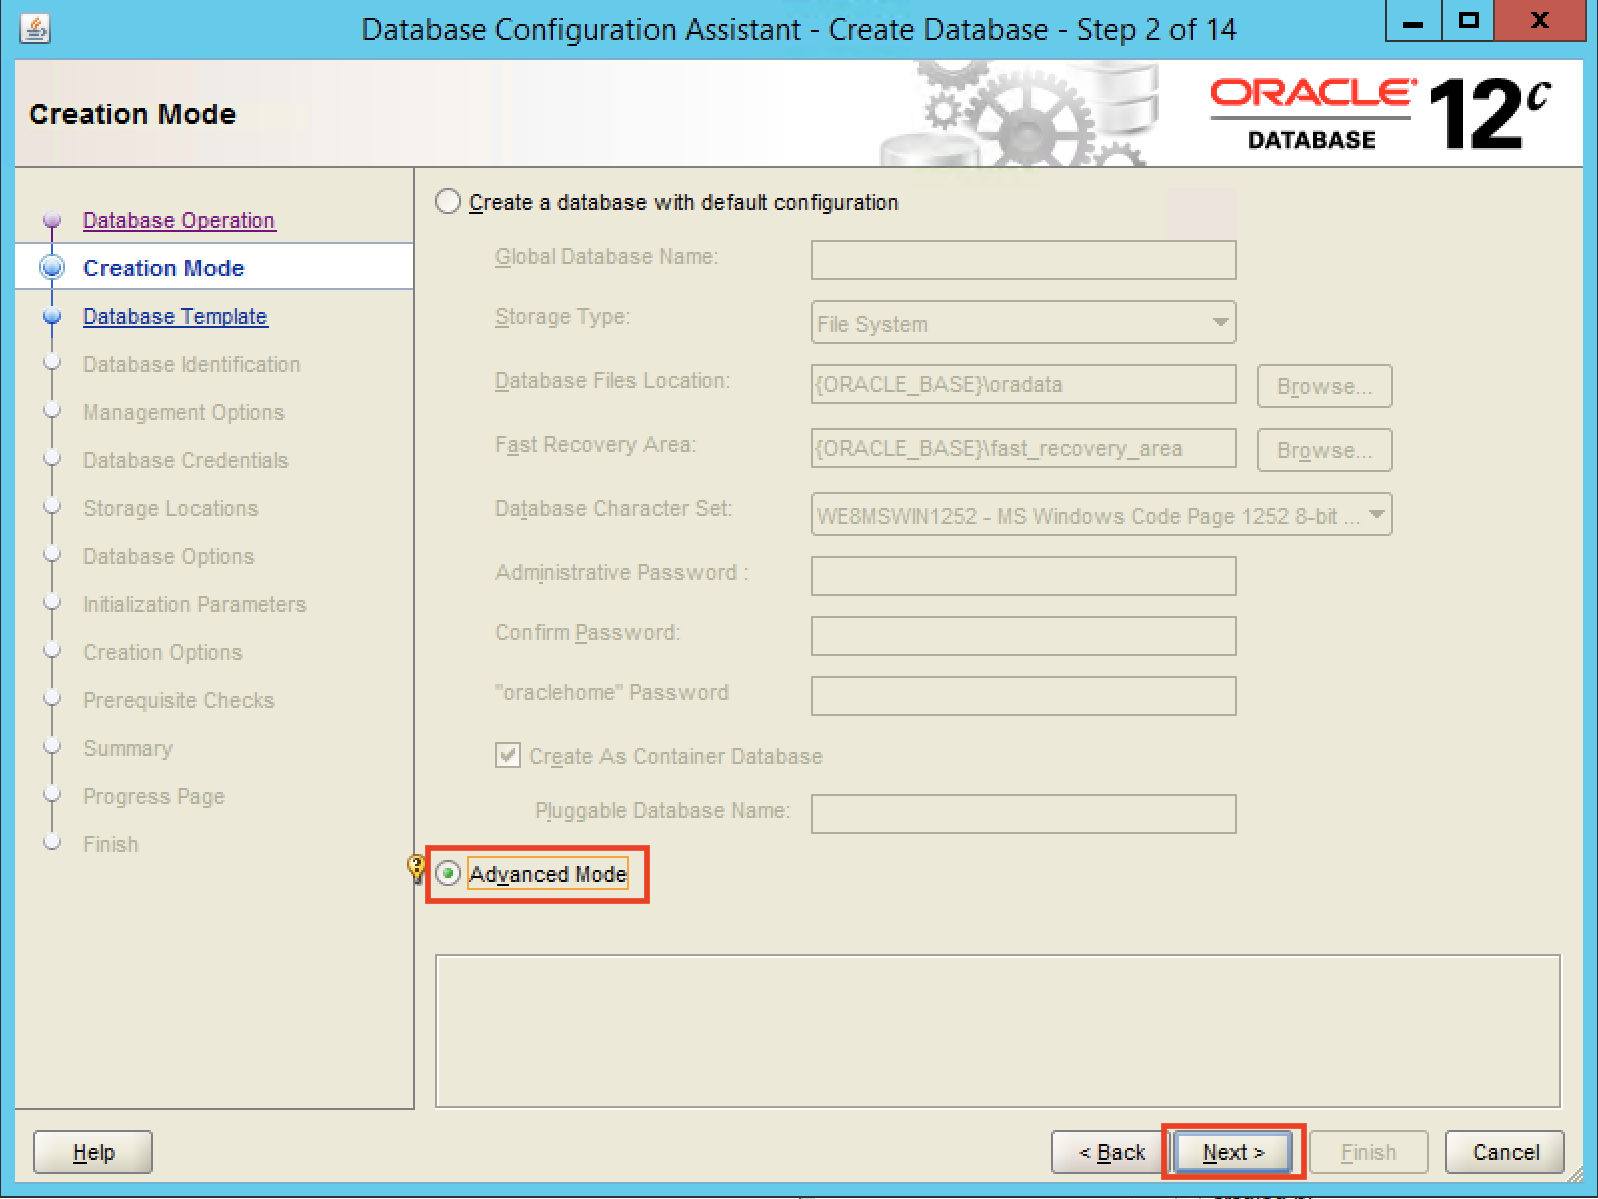The height and width of the screenshot is (1199, 1598).
Task: Open the Database Character Set dropdown
Action: pos(1101,515)
